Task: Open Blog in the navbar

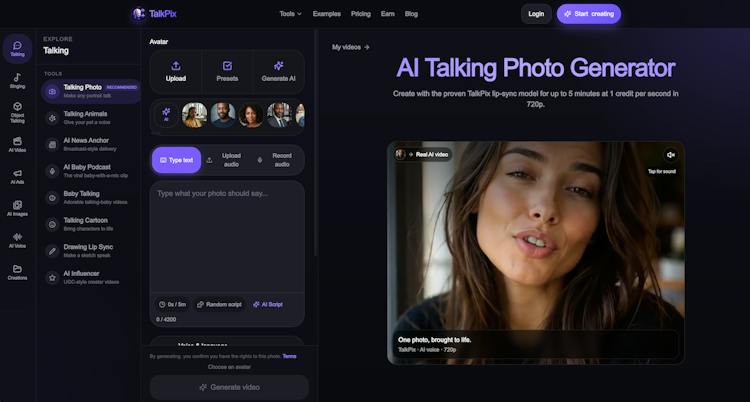Action: (411, 14)
